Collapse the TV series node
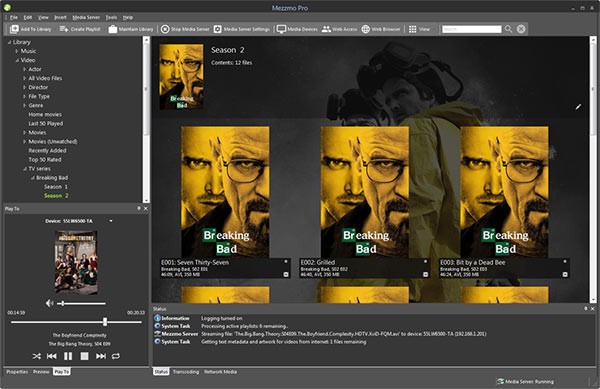Screen dimensions: 600x389 point(24,169)
